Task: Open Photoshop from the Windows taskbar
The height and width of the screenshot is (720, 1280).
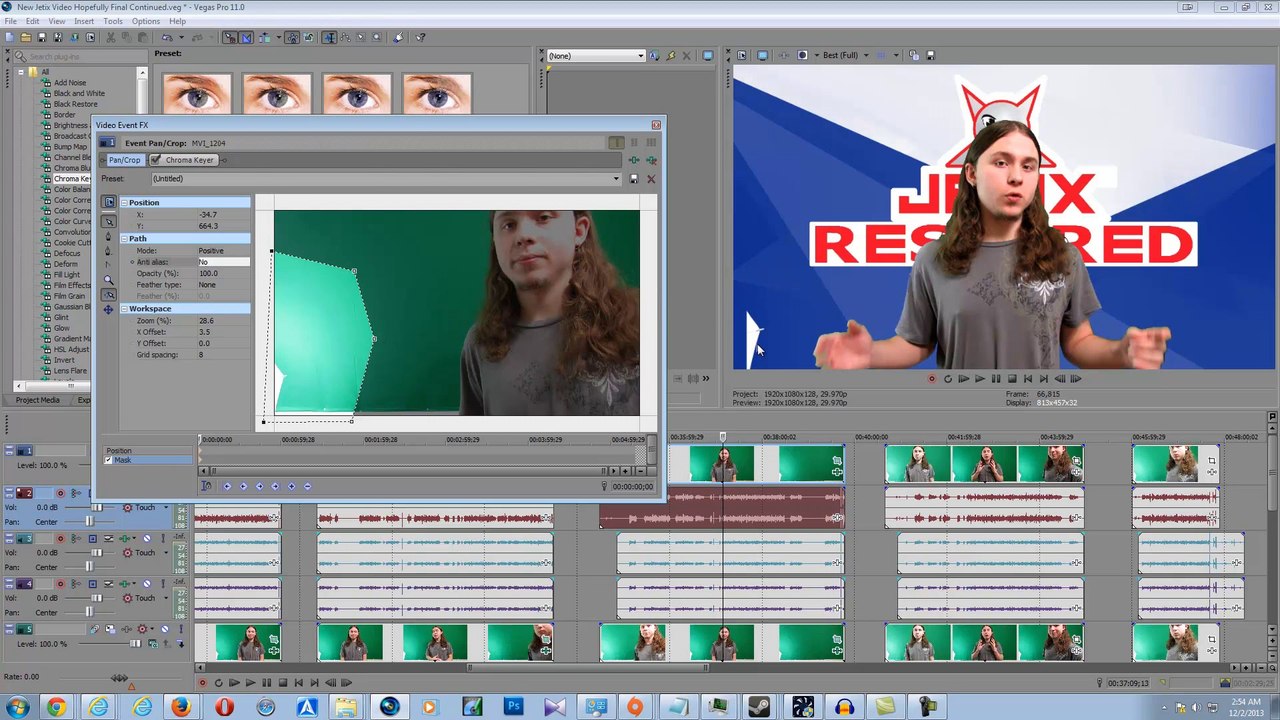Action: pyautogui.click(x=513, y=707)
